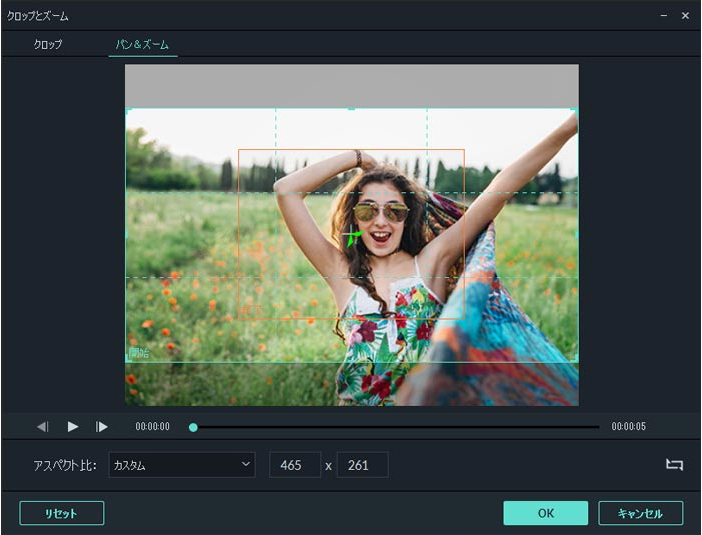Click the previous frame button
The width and height of the screenshot is (702, 535).
click(43, 427)
